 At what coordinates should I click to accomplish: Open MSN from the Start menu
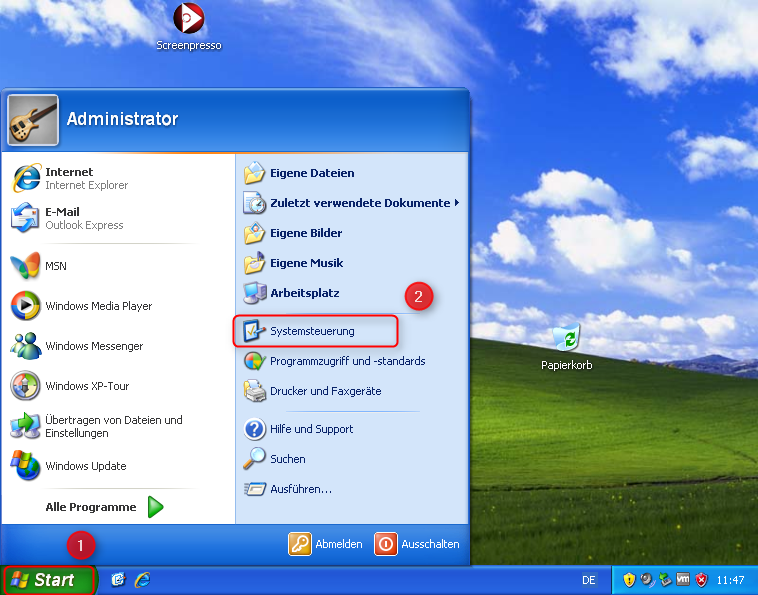pos(56,266)
